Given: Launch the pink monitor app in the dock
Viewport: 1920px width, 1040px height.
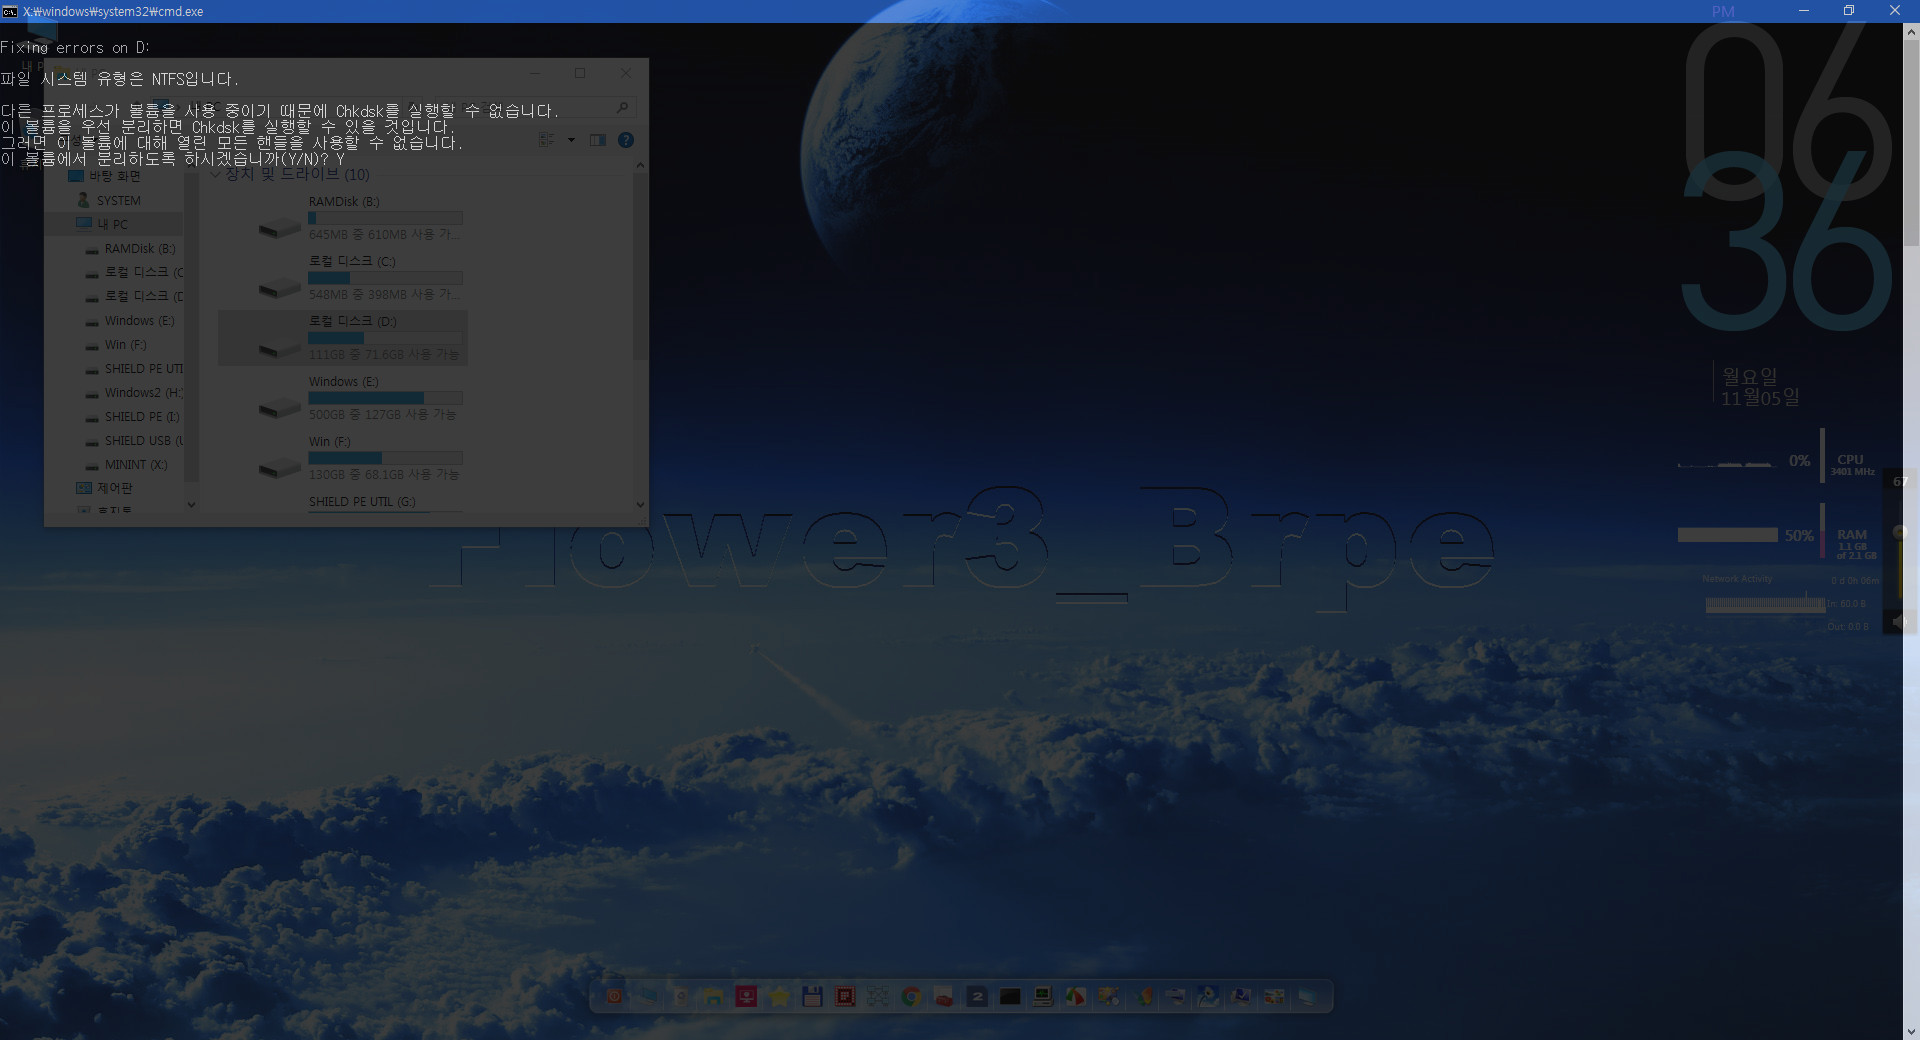Looking at the screenshot, I should 746,996.
